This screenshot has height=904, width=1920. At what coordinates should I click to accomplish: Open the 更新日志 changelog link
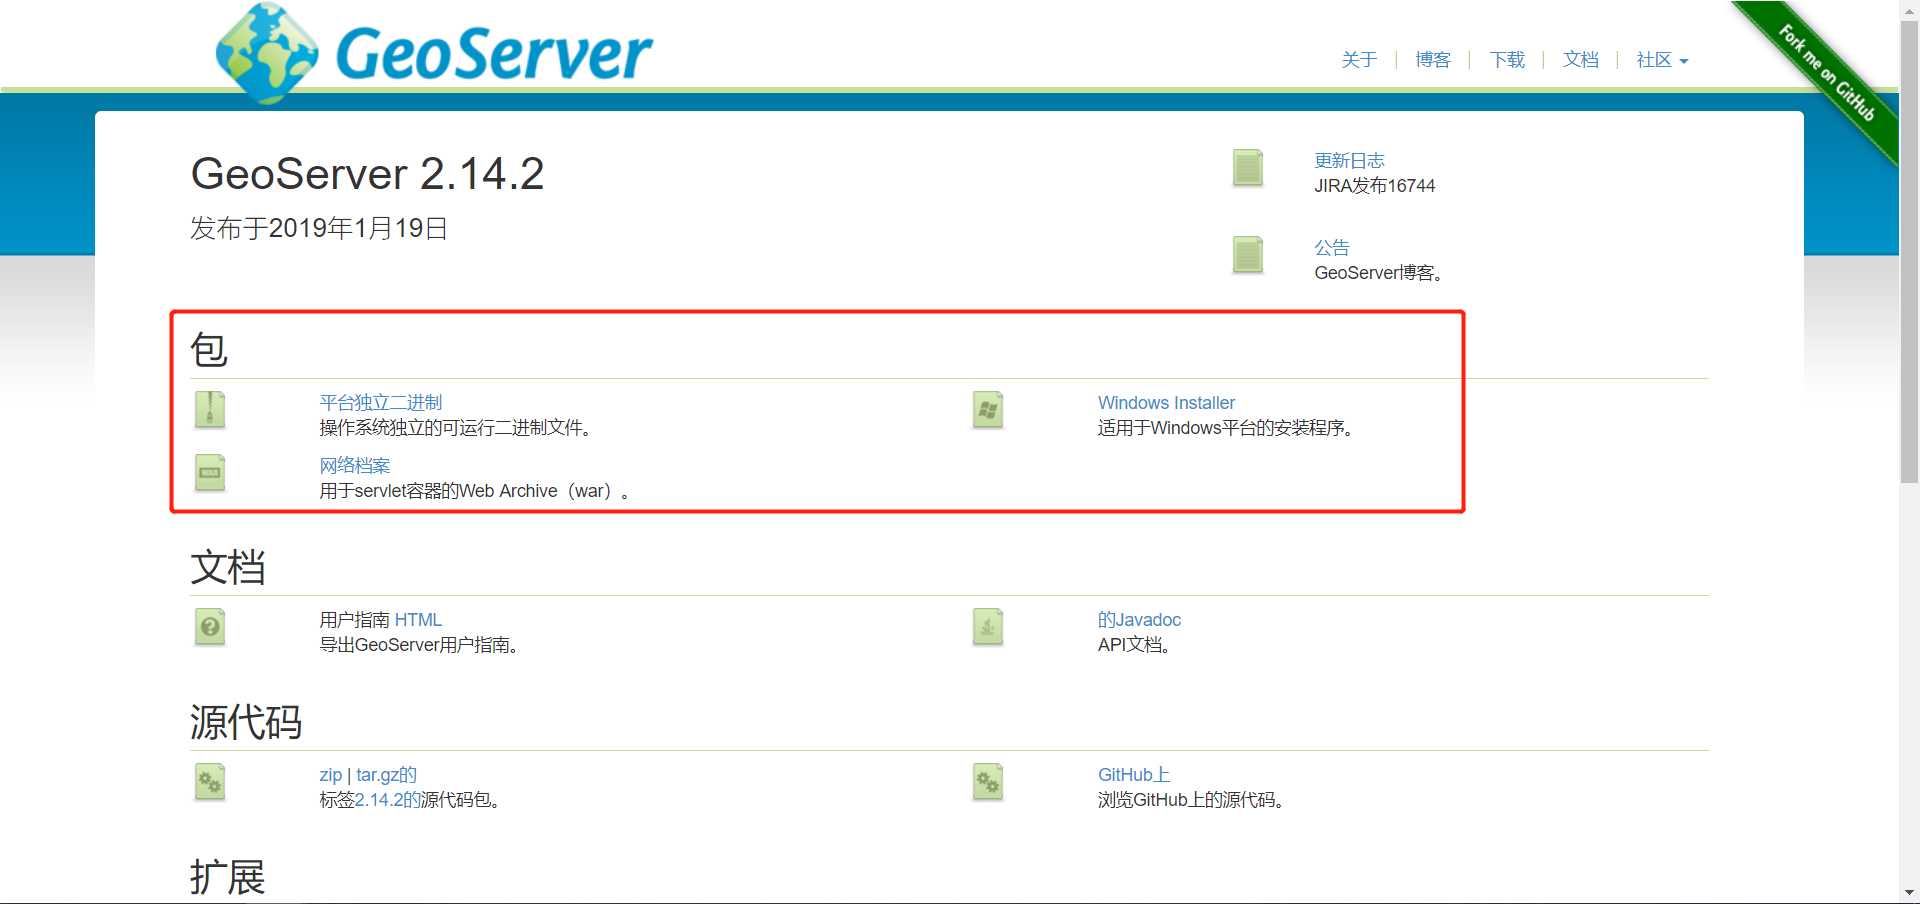(x=1349, y=161)
